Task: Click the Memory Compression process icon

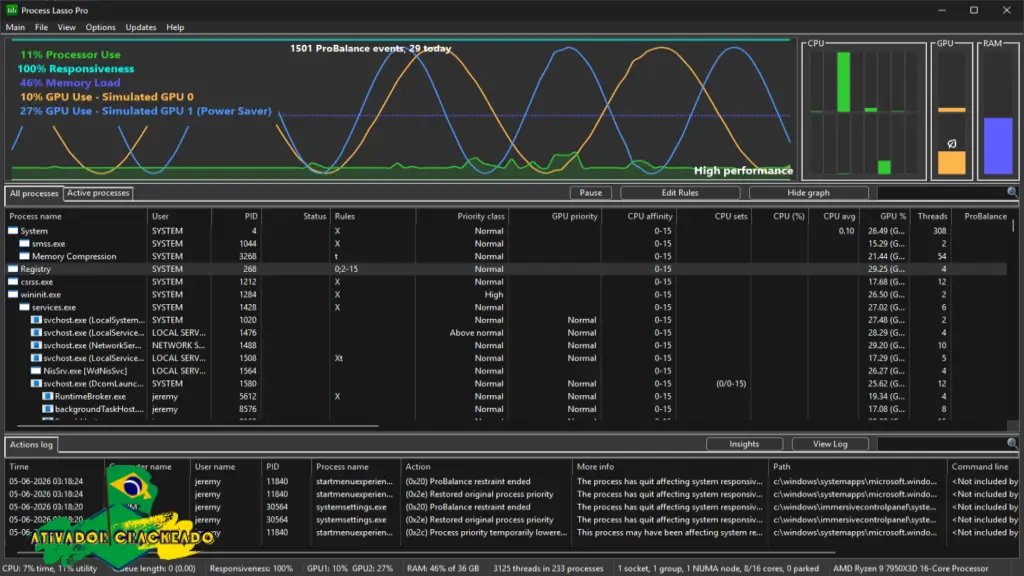Action: tap(25, 256)
